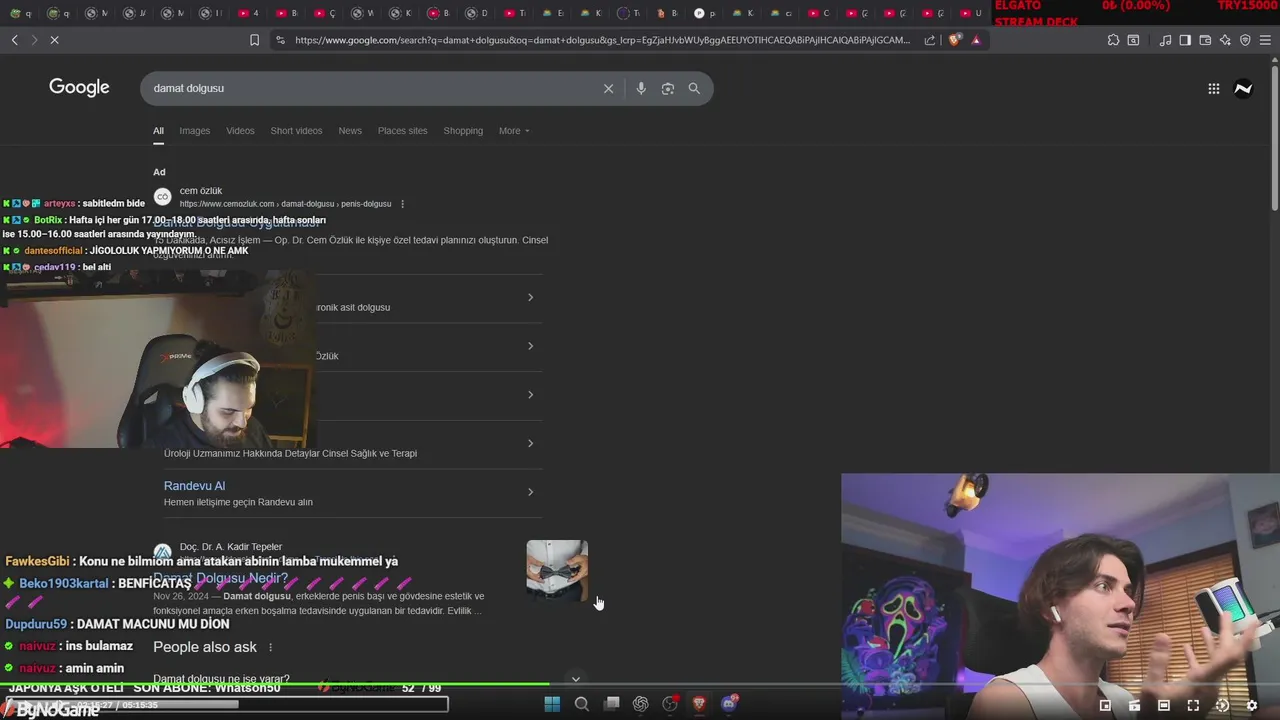Open the Brave Wallet icon

[x=1205, y=40]
